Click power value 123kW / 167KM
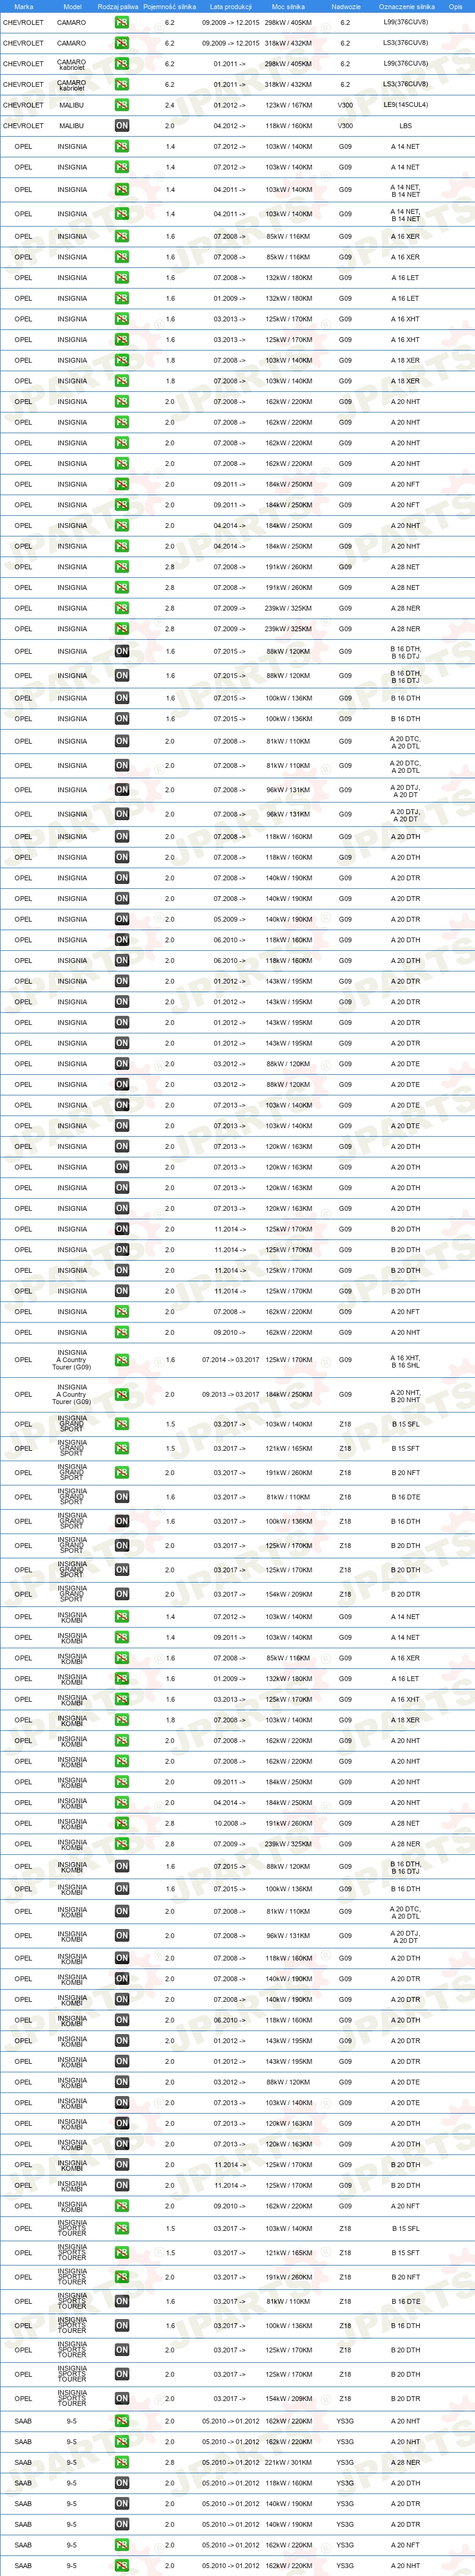 pyautogui.click(x=288, y=105)
